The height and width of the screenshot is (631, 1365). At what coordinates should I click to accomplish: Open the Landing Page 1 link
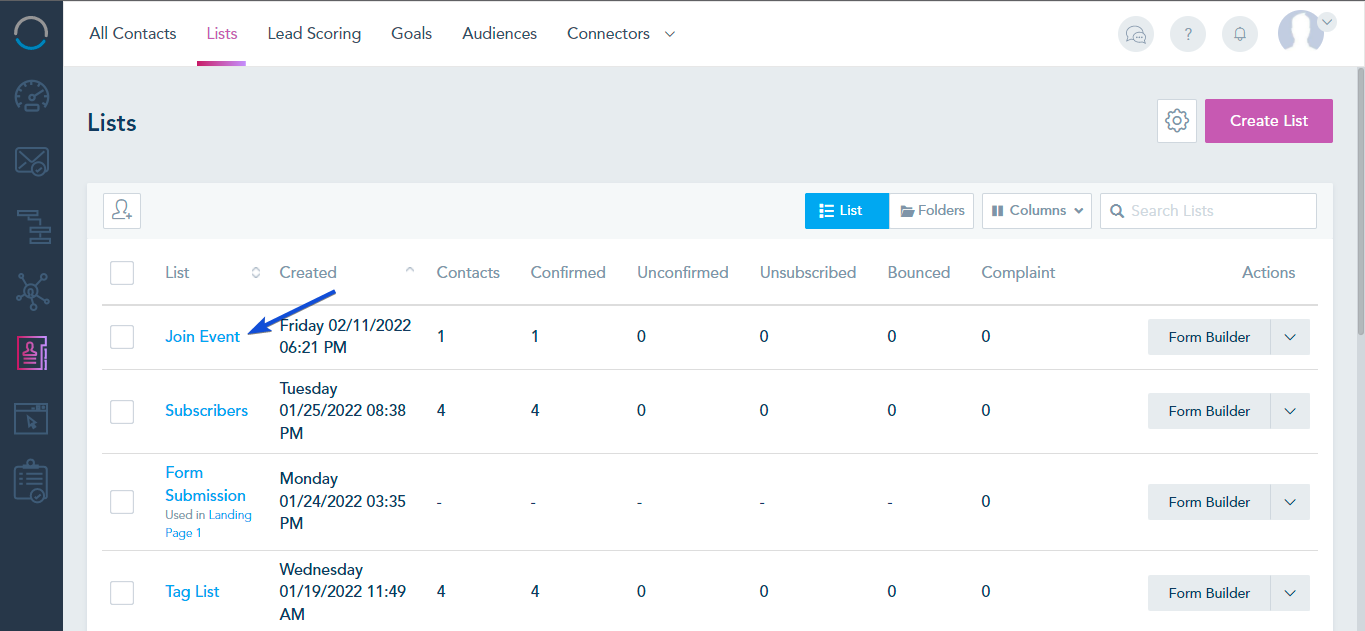coord(208,524)
